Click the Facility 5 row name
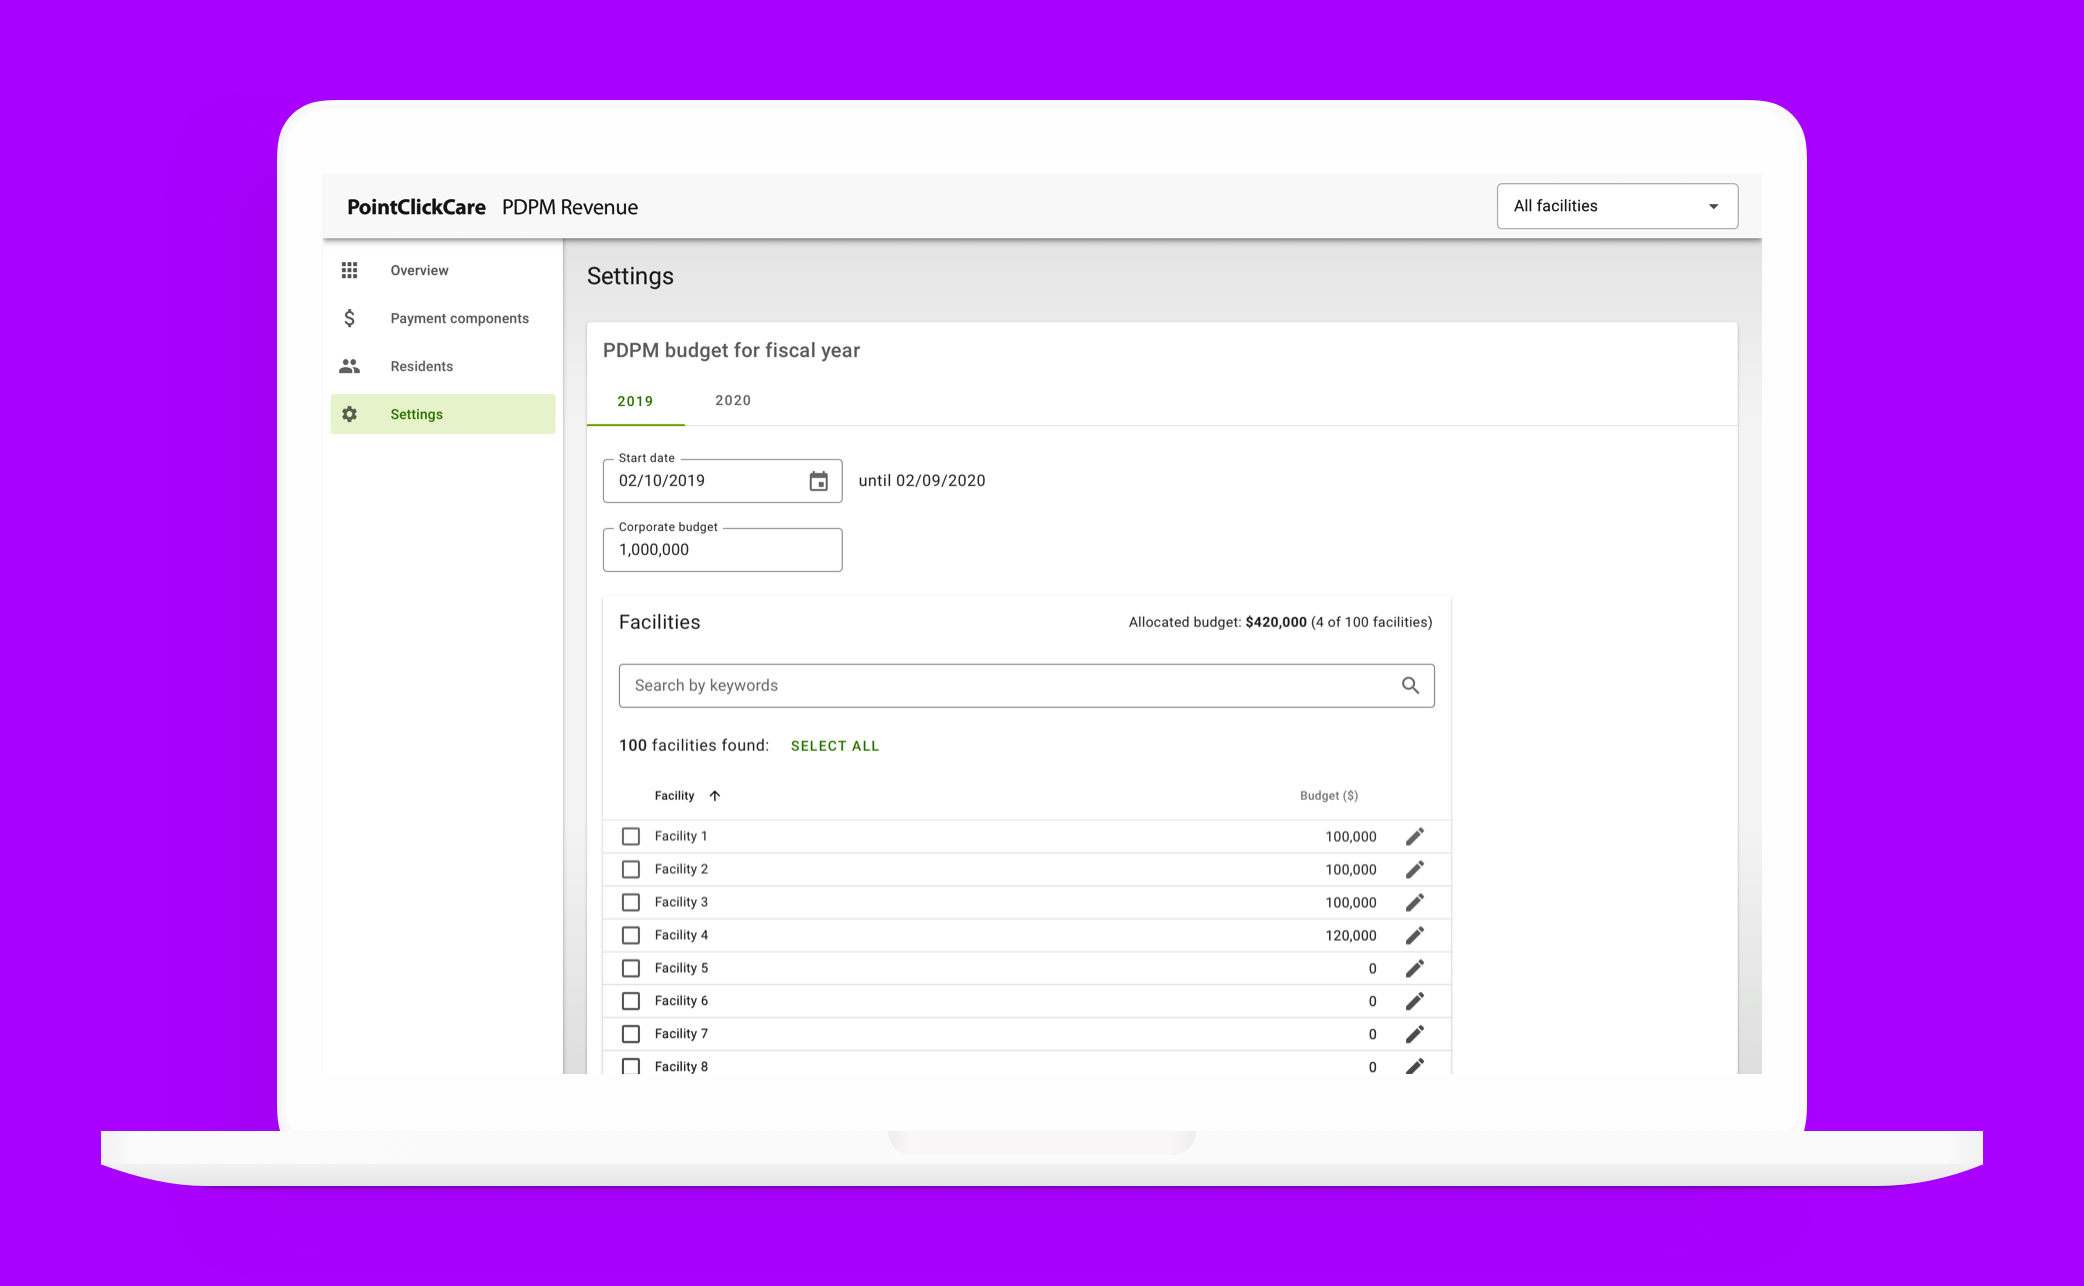2084x1286 pixels. pyautogui.click(x=681, y=968)
